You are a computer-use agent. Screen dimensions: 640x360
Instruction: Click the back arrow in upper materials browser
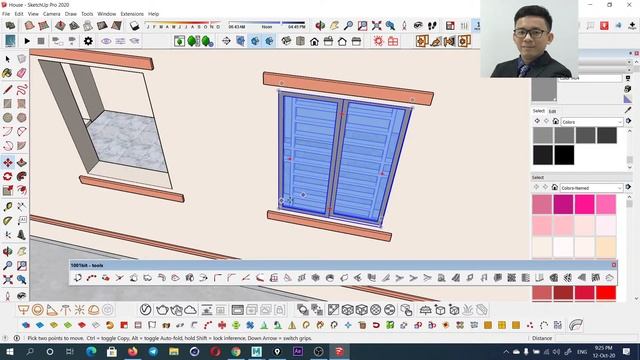(537, 121)
